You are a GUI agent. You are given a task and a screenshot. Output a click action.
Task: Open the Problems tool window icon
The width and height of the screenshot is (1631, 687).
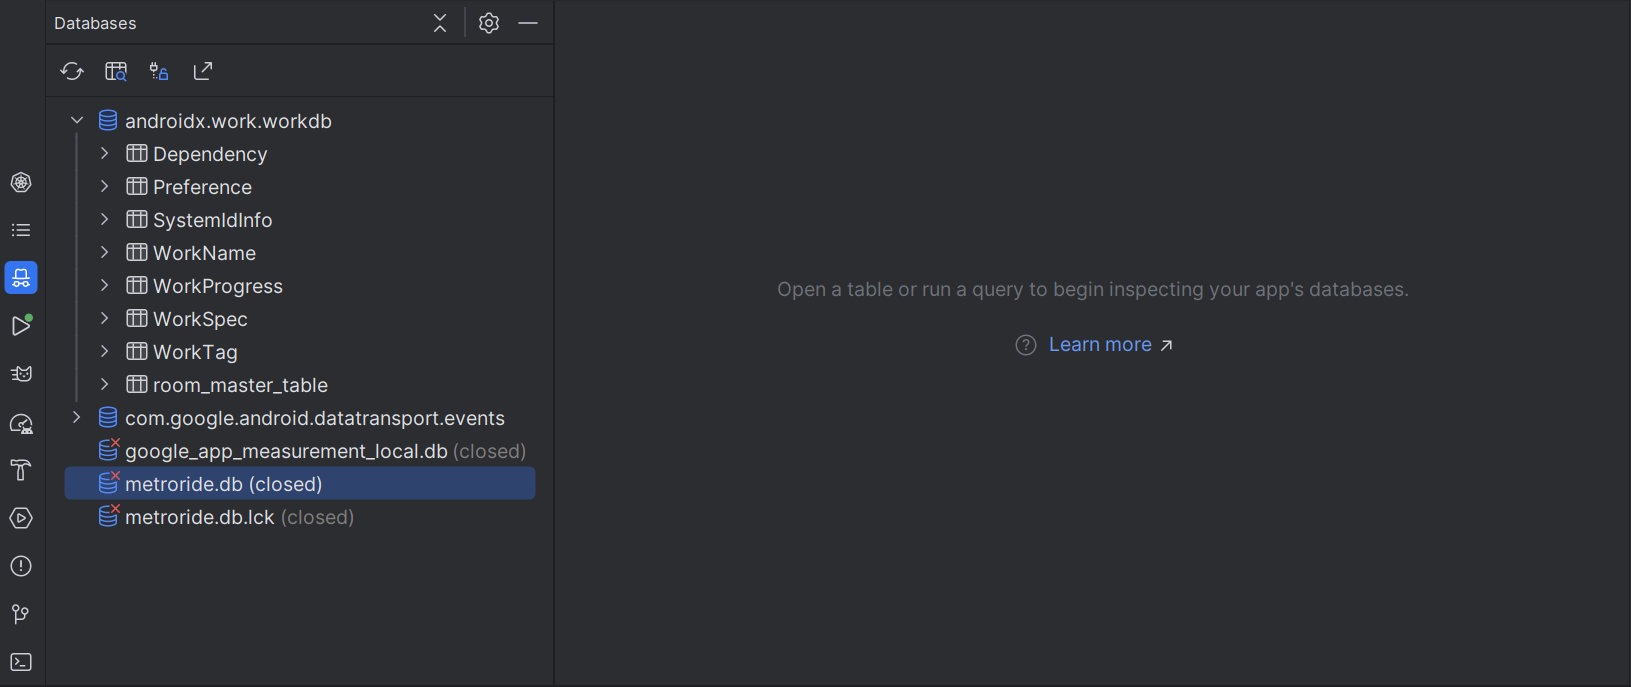point(21,566)
